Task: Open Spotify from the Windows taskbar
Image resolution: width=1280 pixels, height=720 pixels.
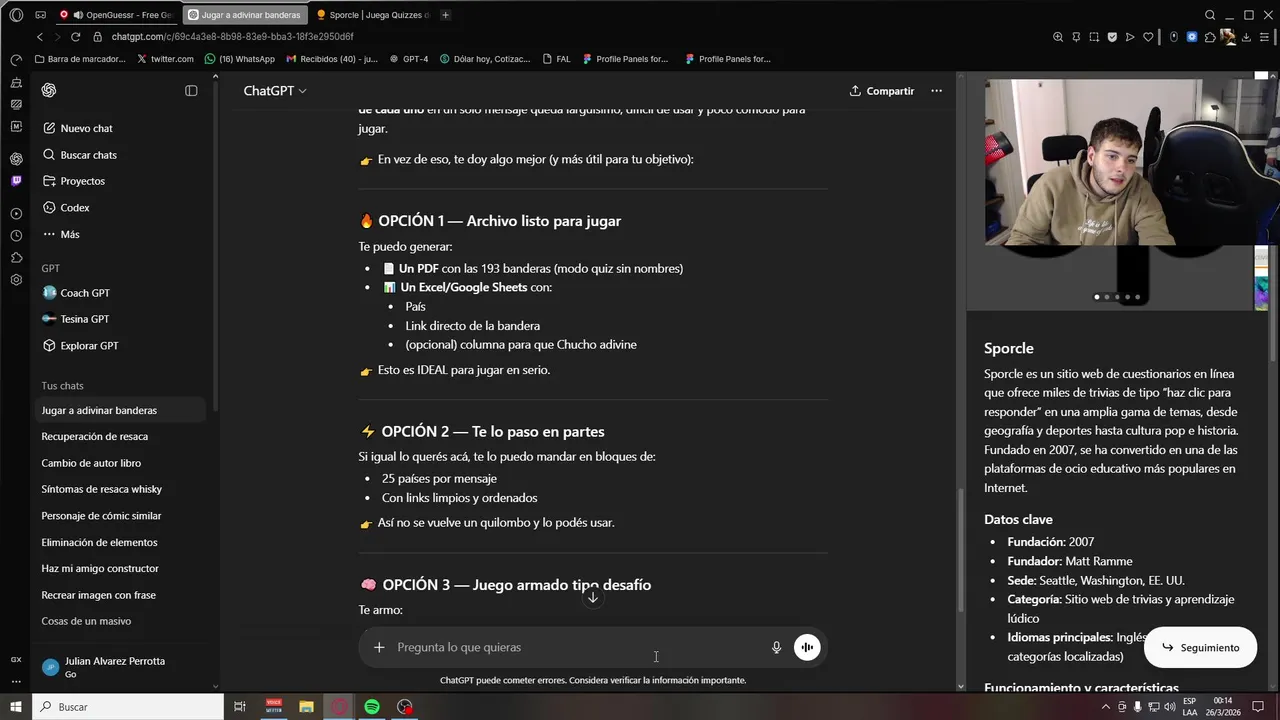Action: pos(372,707)
